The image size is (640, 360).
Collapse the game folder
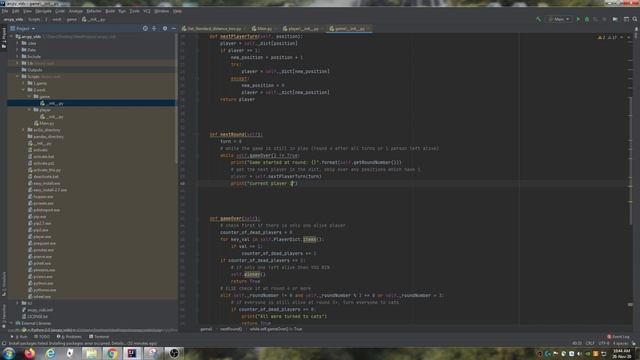(x=30, y=97)
